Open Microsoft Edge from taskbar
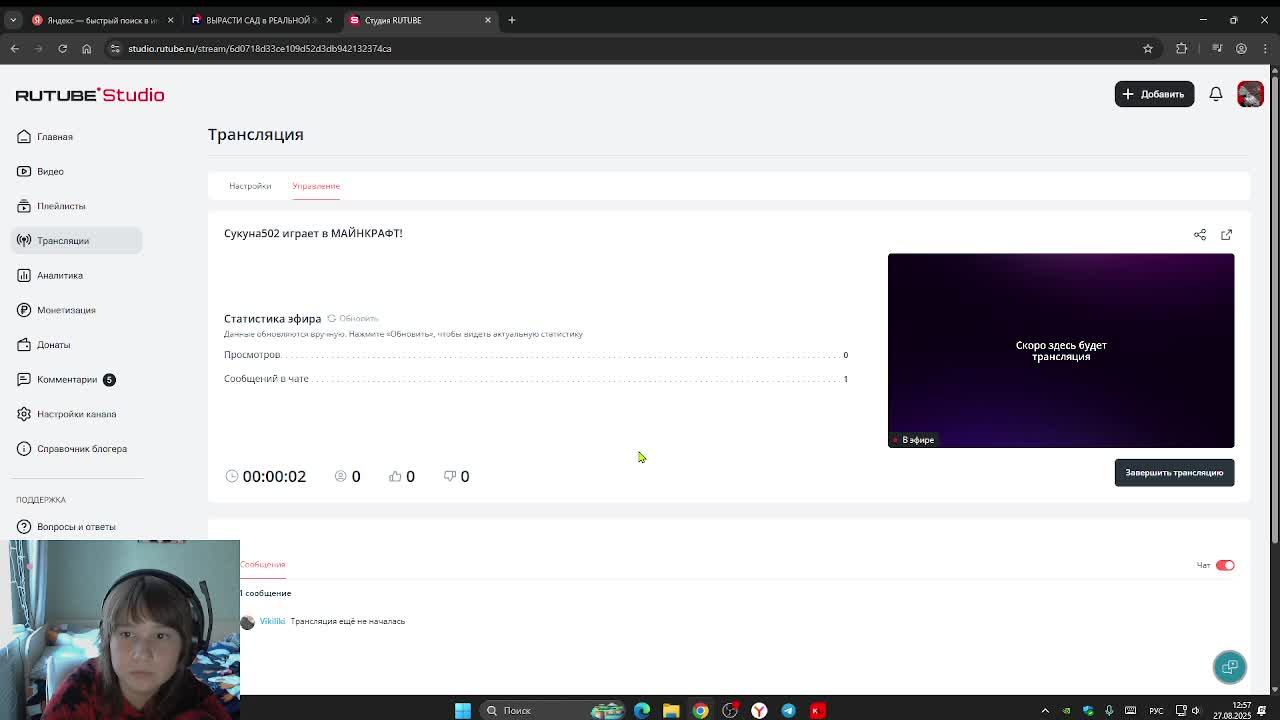Screen dimensions: 1280x720 click(x=642, y=710)
